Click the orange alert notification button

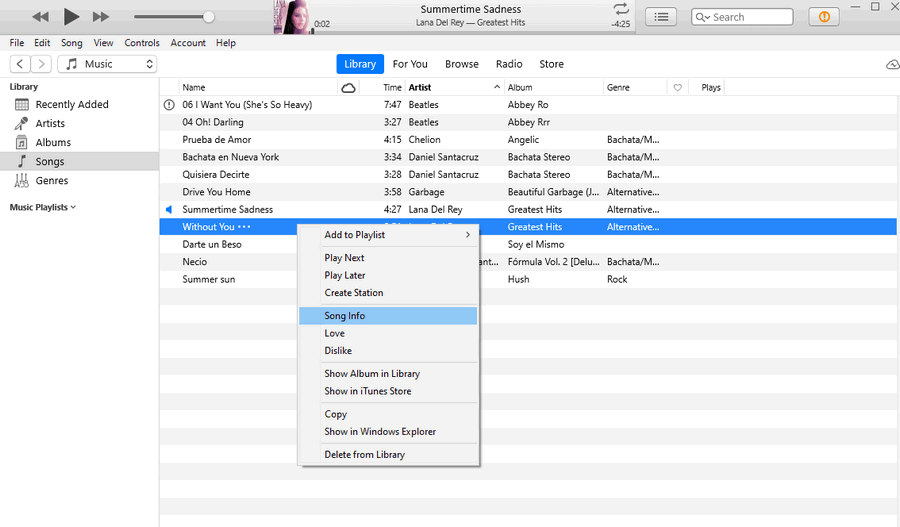[x=824, y=17]
